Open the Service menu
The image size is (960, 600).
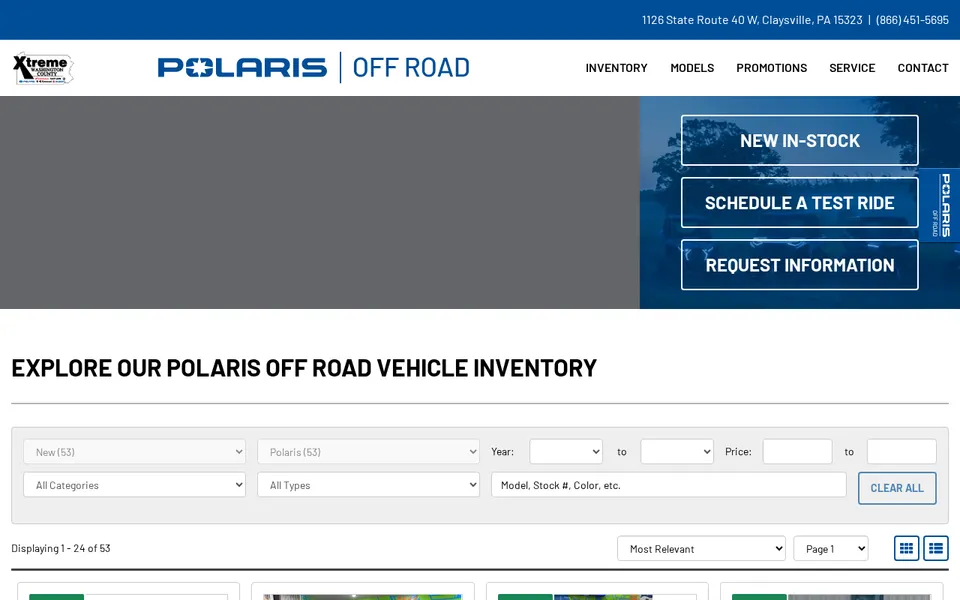click(852, 68)
